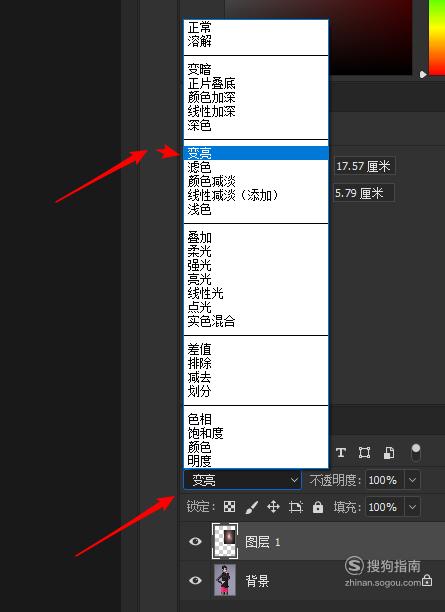Apply 颜色 blend mode

tap(256, 447)
